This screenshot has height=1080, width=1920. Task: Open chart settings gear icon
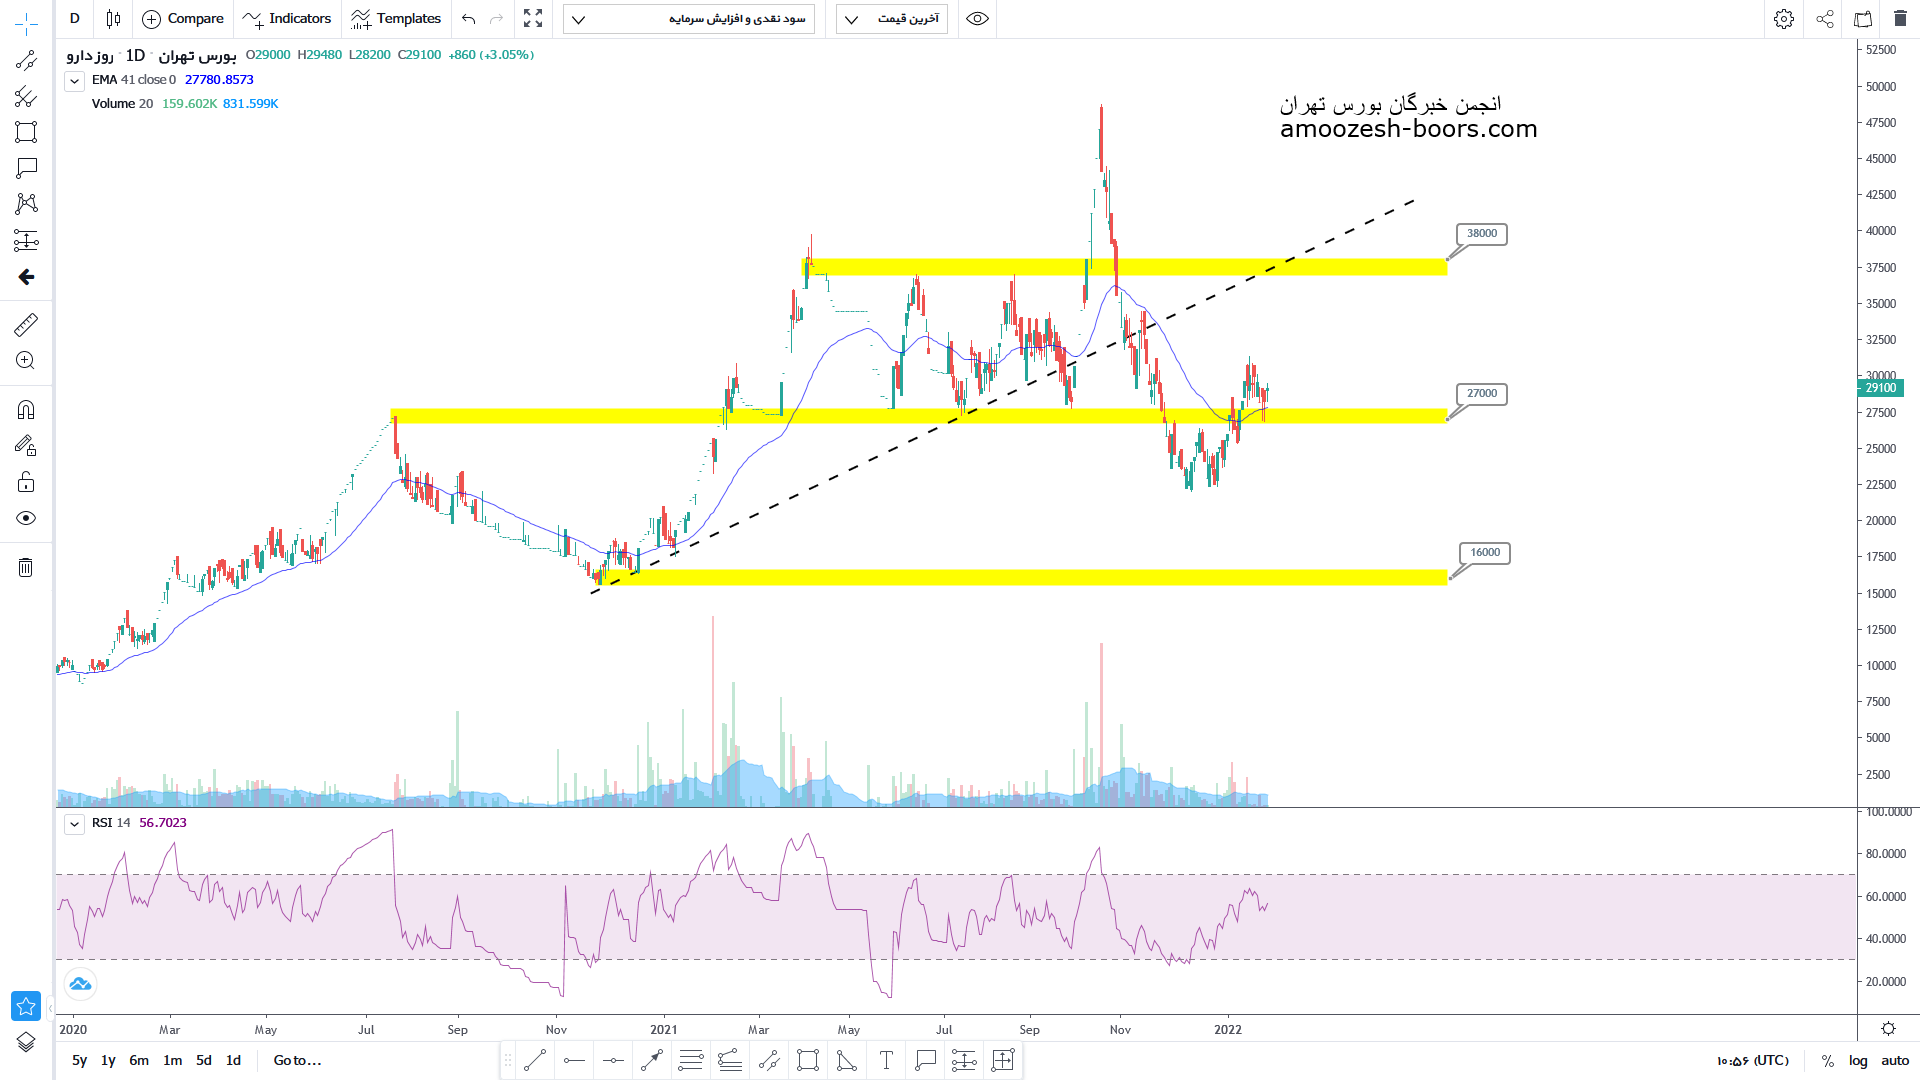coord(1784,19)
